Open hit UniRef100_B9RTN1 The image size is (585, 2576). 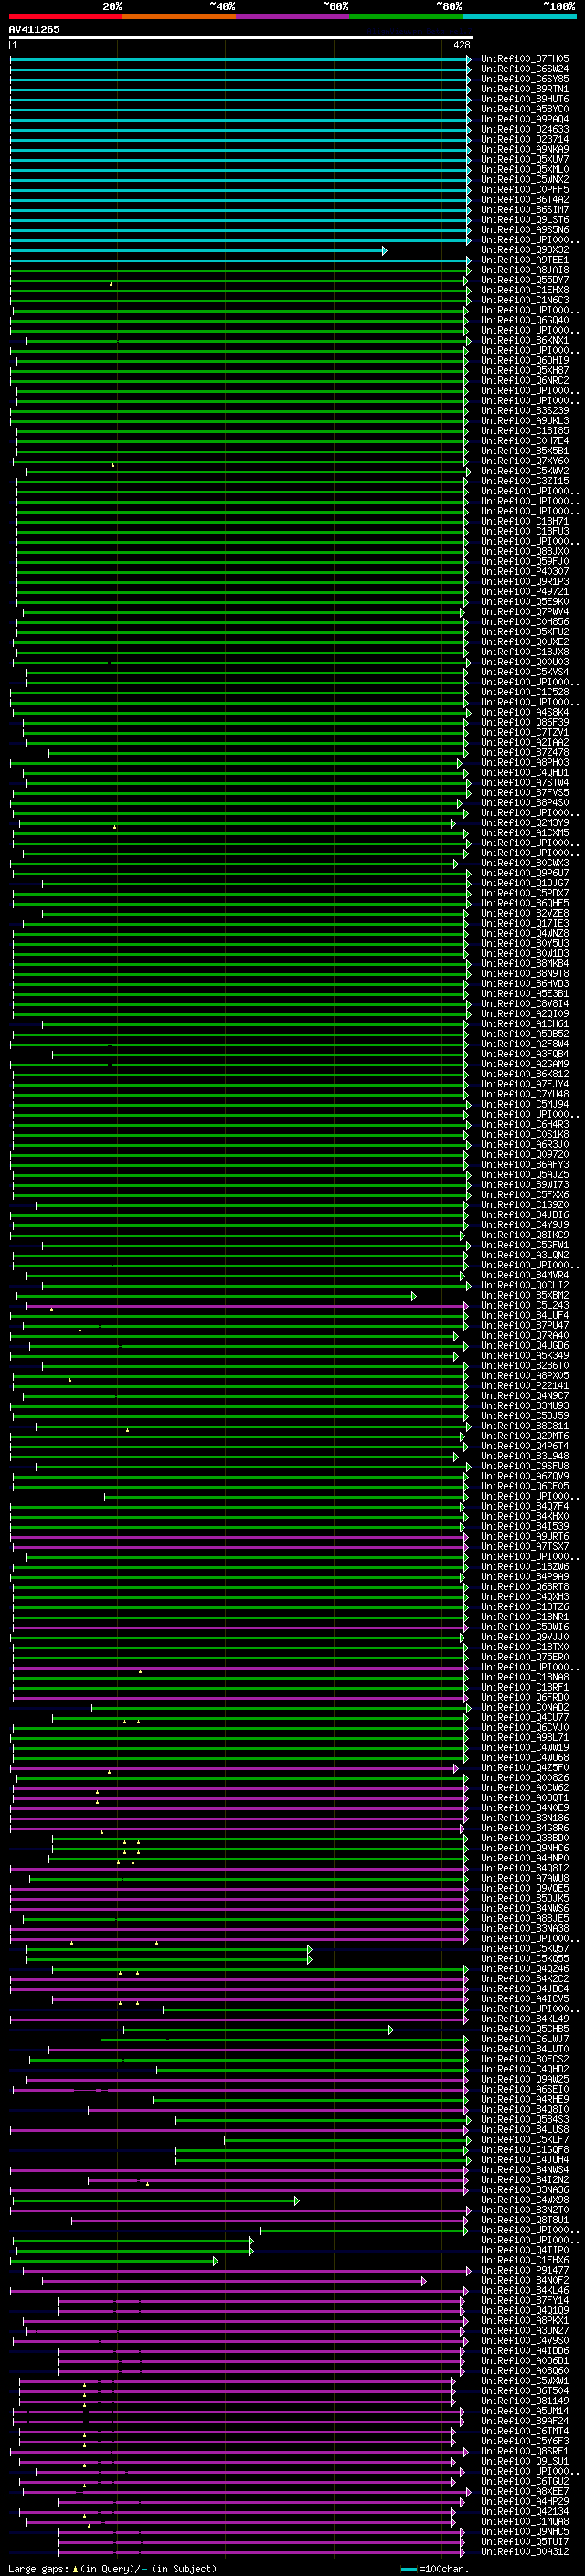(525, 89)
